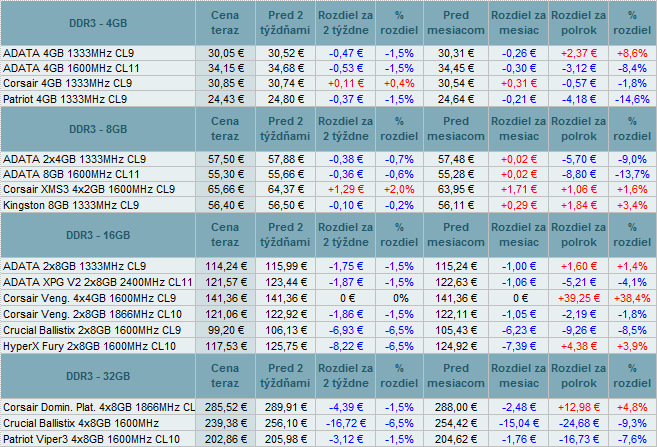Click the +8,6% half-year percentage

click(632, 53)
